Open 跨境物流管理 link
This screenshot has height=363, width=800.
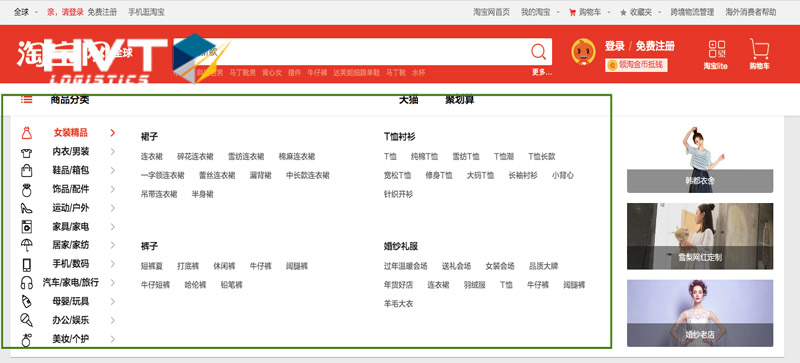tap(692, 12)
